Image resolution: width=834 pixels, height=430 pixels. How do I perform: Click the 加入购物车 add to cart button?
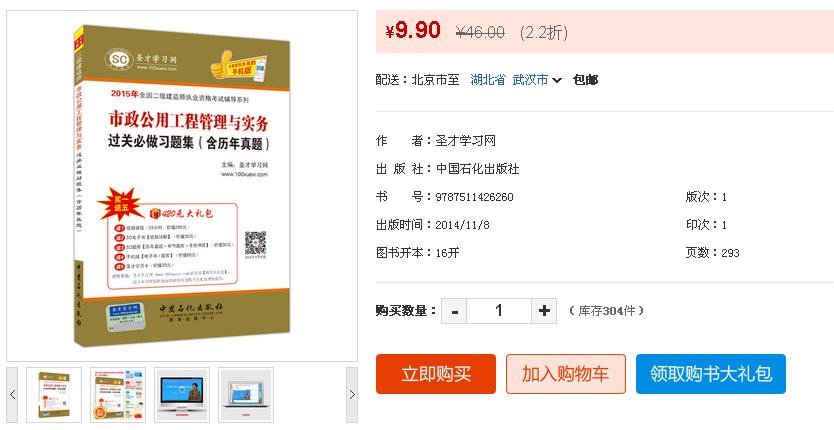coord(565,374)
